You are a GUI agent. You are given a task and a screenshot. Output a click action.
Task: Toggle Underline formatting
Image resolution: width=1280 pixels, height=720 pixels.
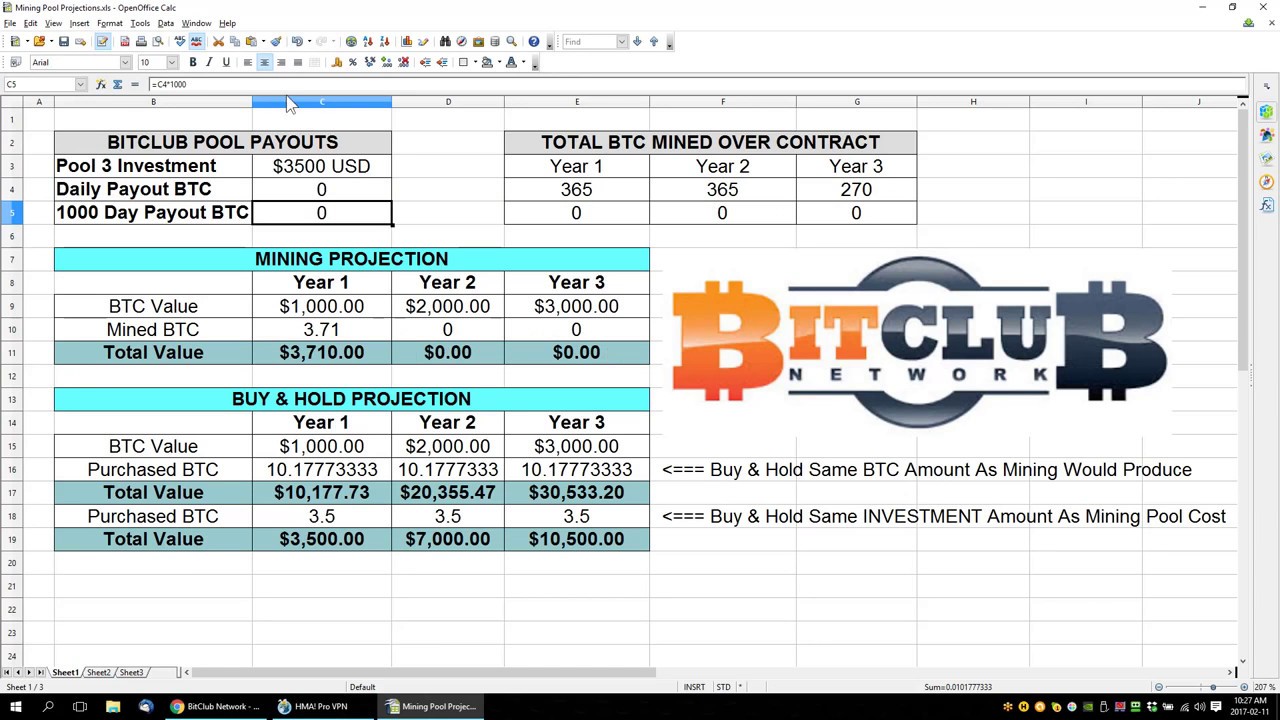point(226,62)
